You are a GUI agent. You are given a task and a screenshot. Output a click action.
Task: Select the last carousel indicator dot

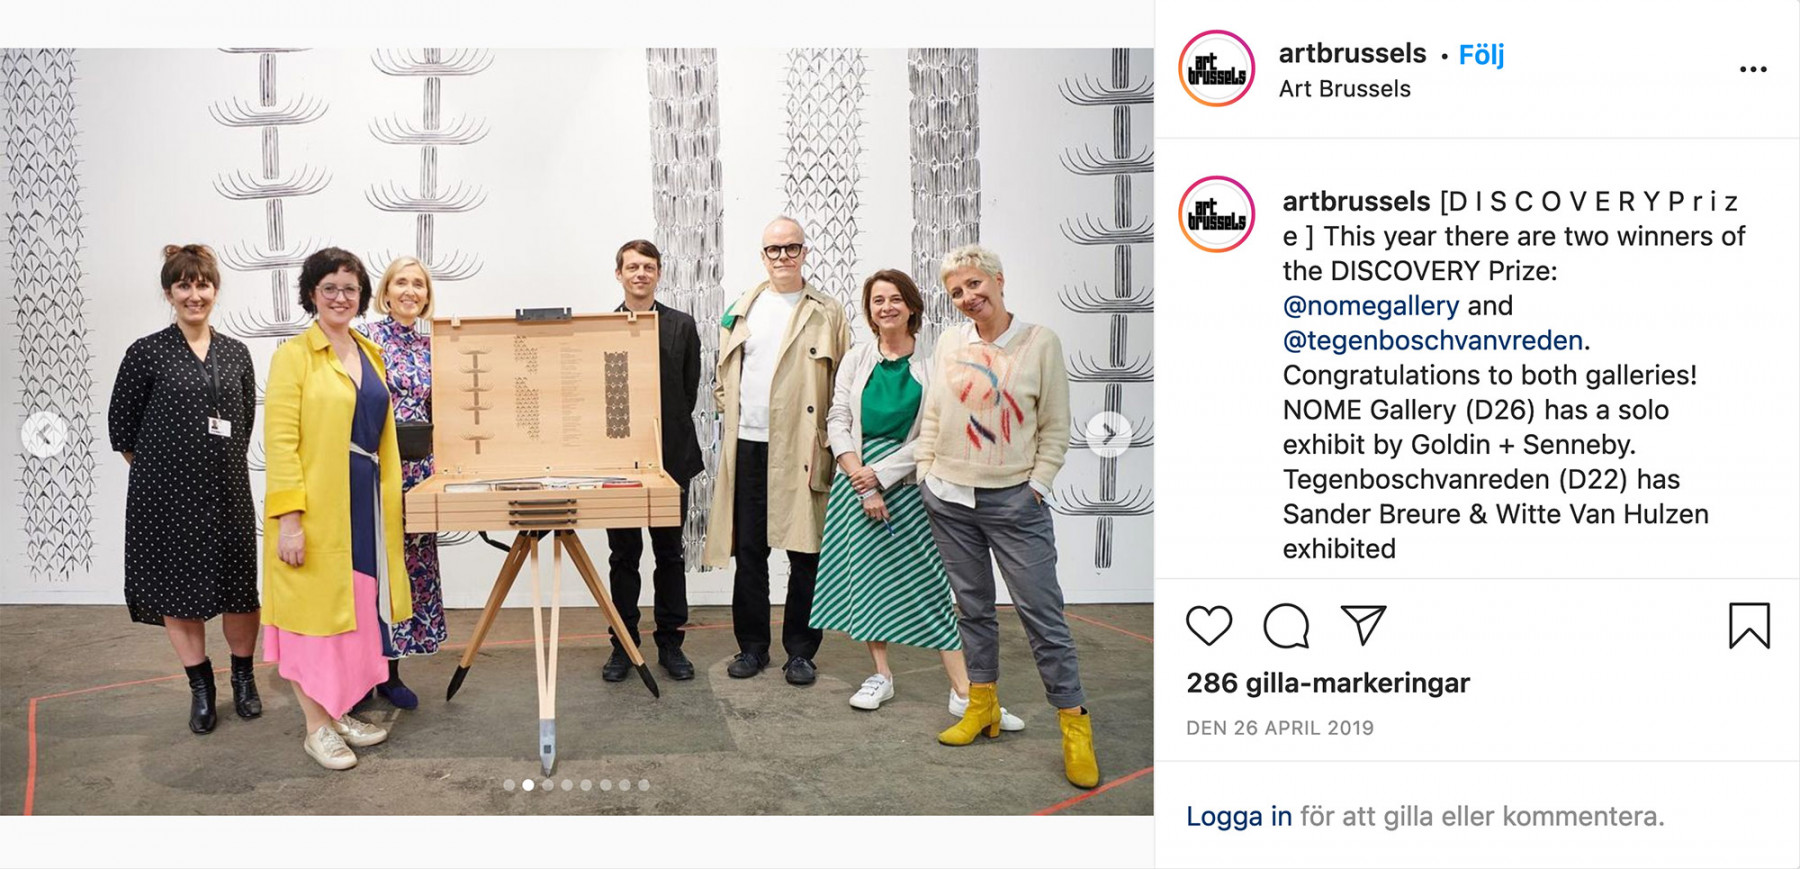point(643,785)
